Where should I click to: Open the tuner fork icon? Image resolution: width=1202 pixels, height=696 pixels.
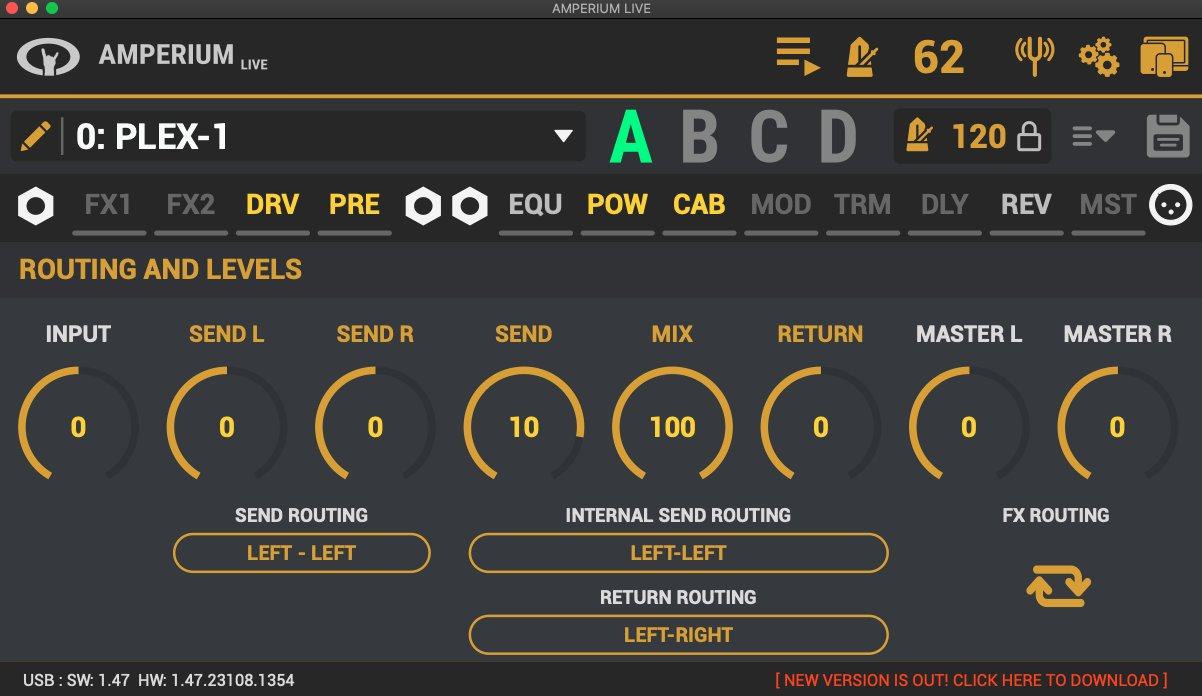(x=1034, y=57)
